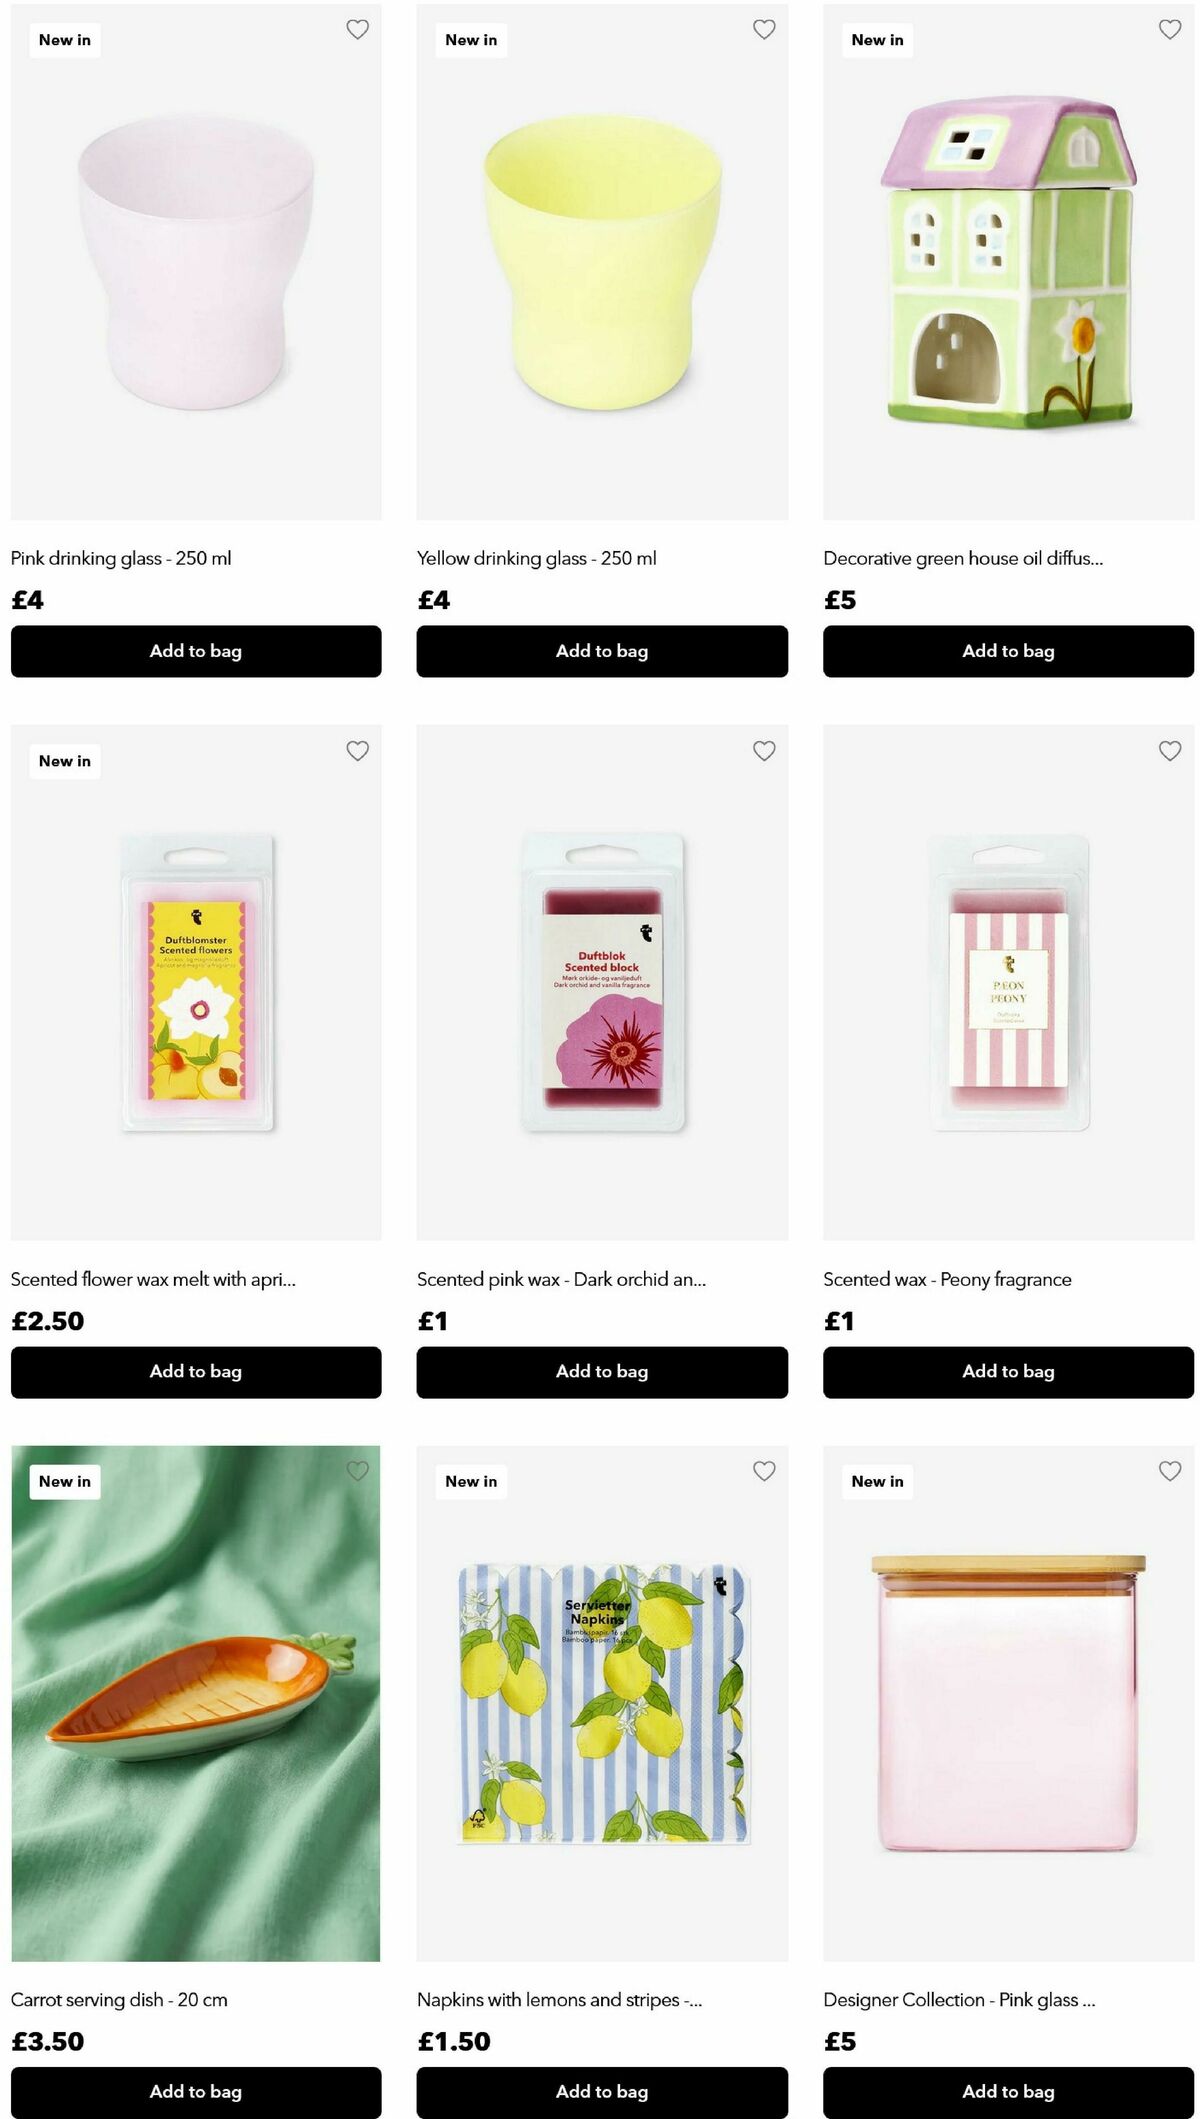The image size is (1200, 2119).
Task: Click heart icon on Yellow drinking glass
Action: [764, 30]
